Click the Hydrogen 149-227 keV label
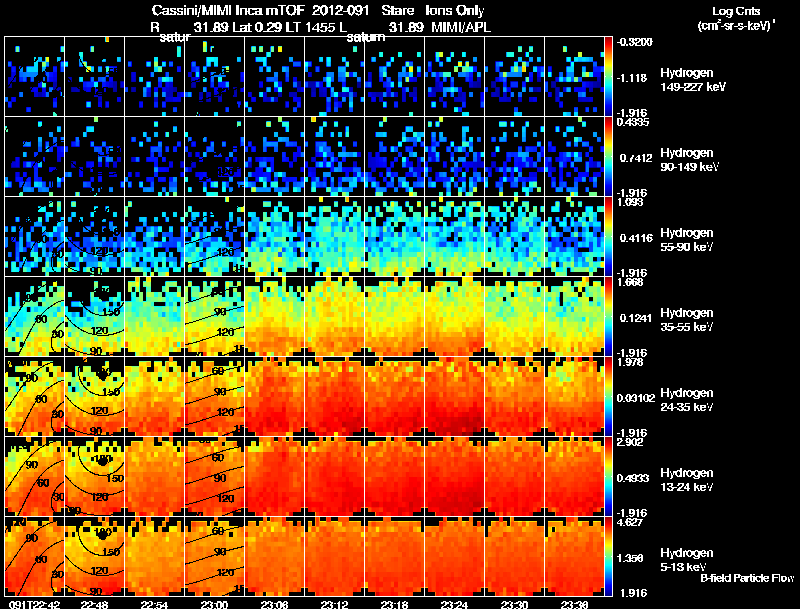800x609 pixels. click(693, 80)
